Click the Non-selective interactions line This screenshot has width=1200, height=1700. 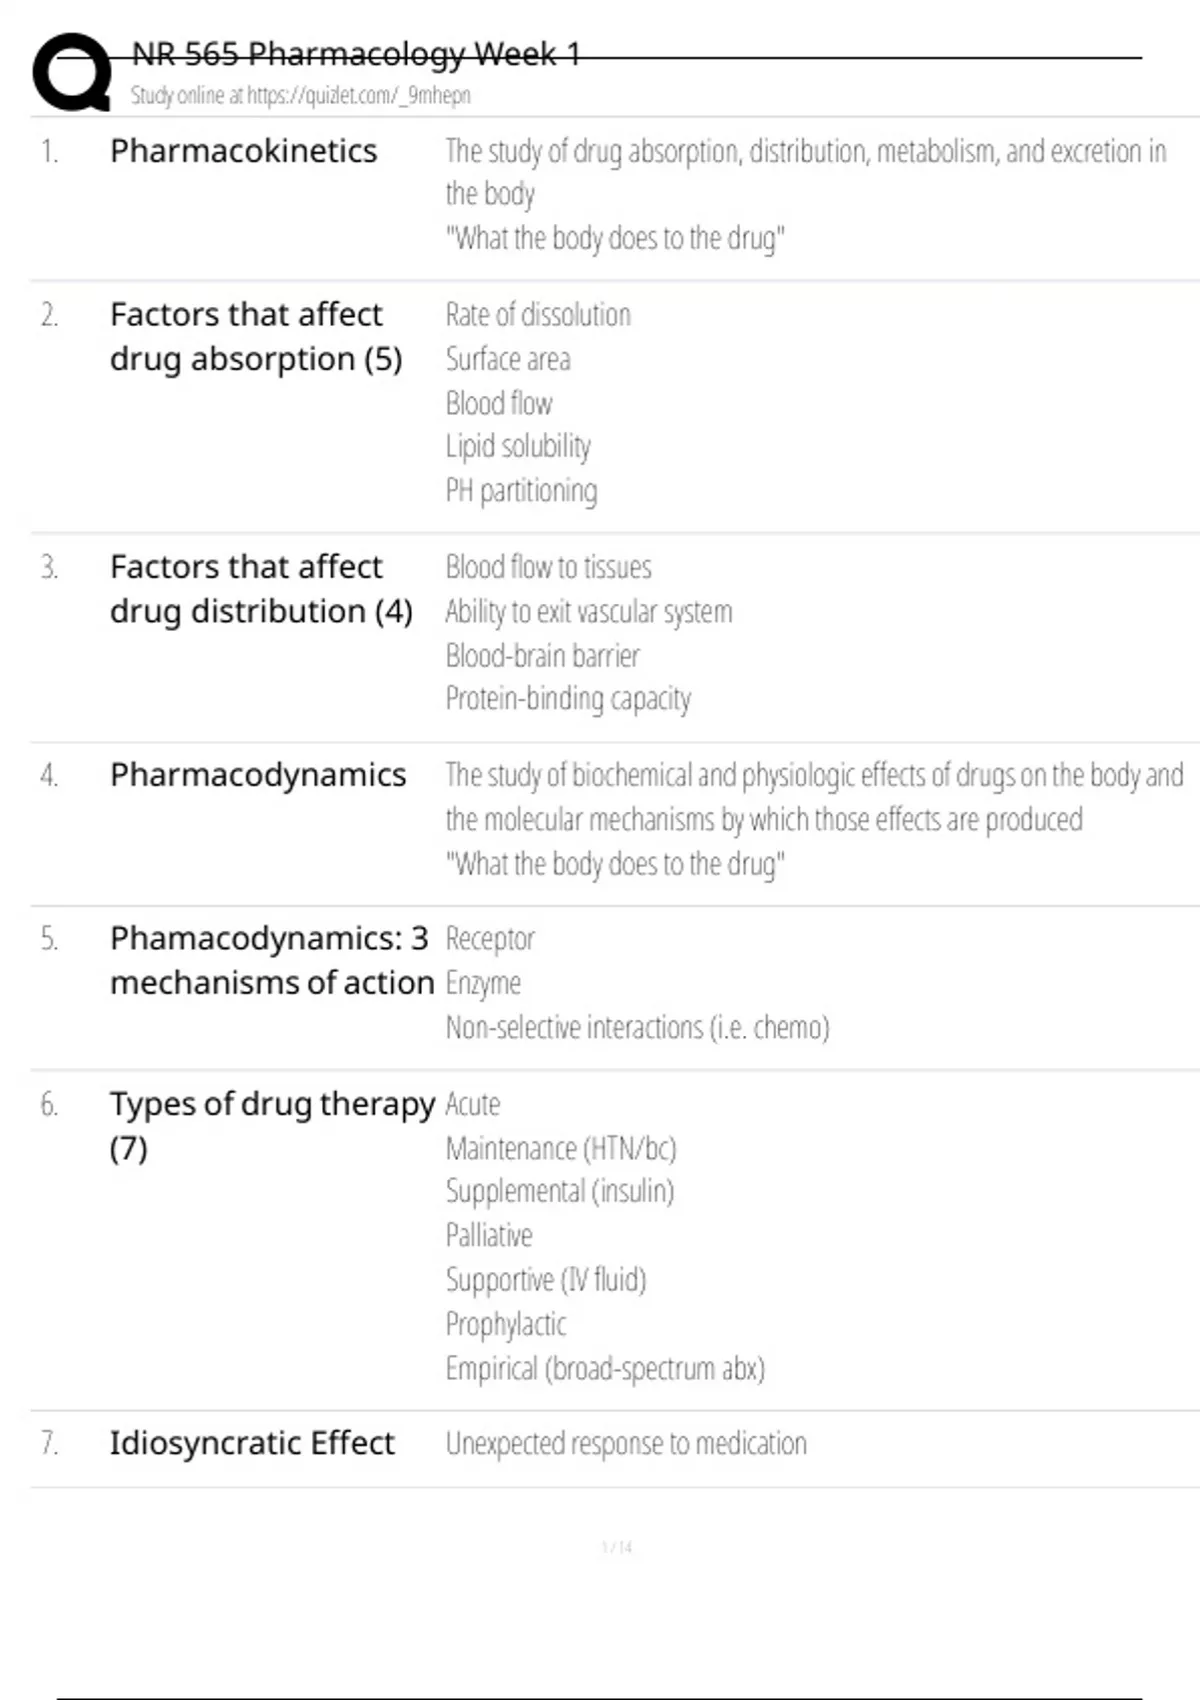click(637, 1028)
